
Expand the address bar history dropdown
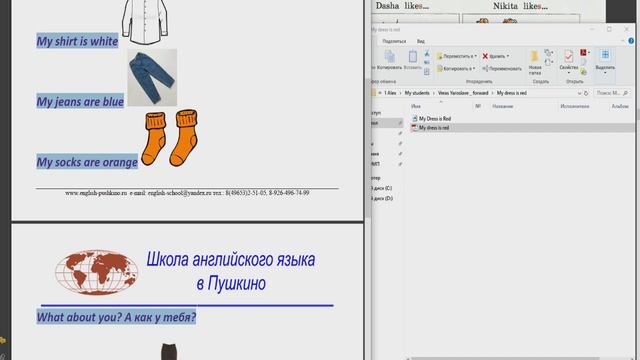[x=579, y=93]
